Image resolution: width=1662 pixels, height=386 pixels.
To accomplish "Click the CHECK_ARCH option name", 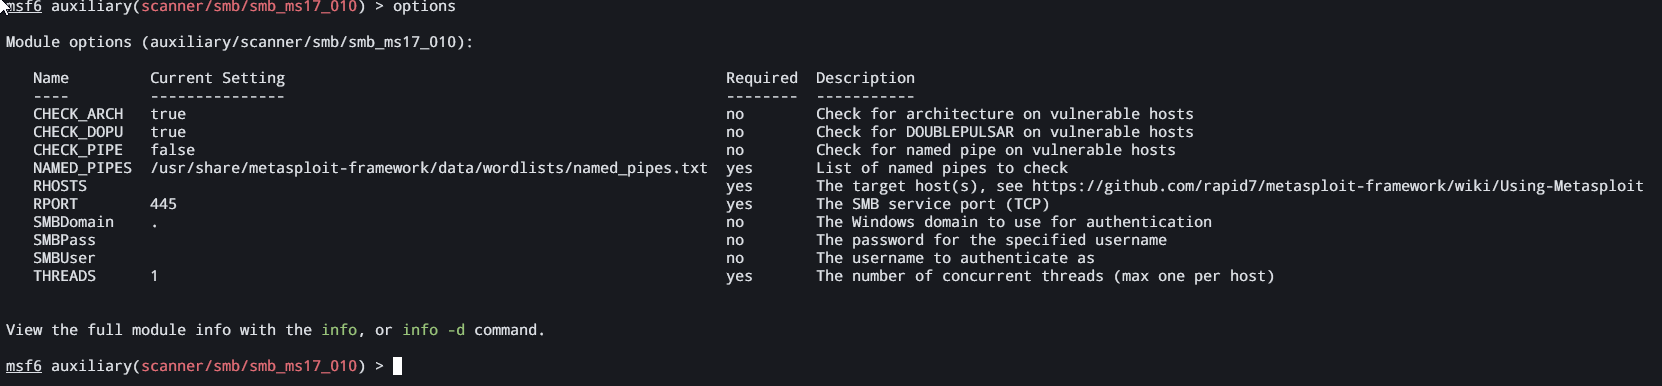I will [78, 114].
